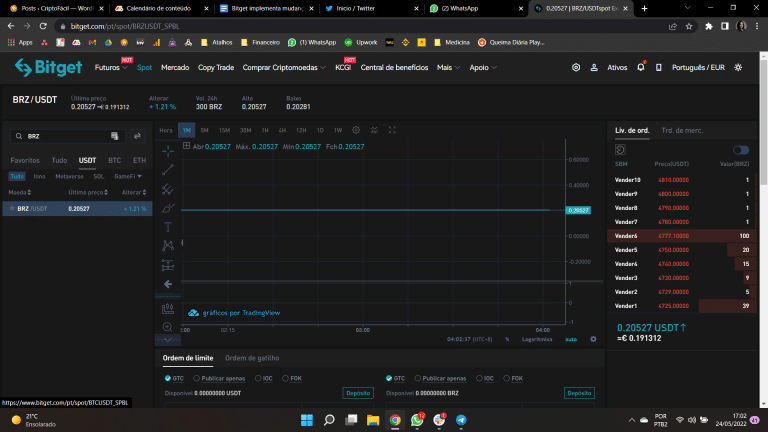Select the trend line drawing tool
The image size is (768, 432).
[168, 170]
